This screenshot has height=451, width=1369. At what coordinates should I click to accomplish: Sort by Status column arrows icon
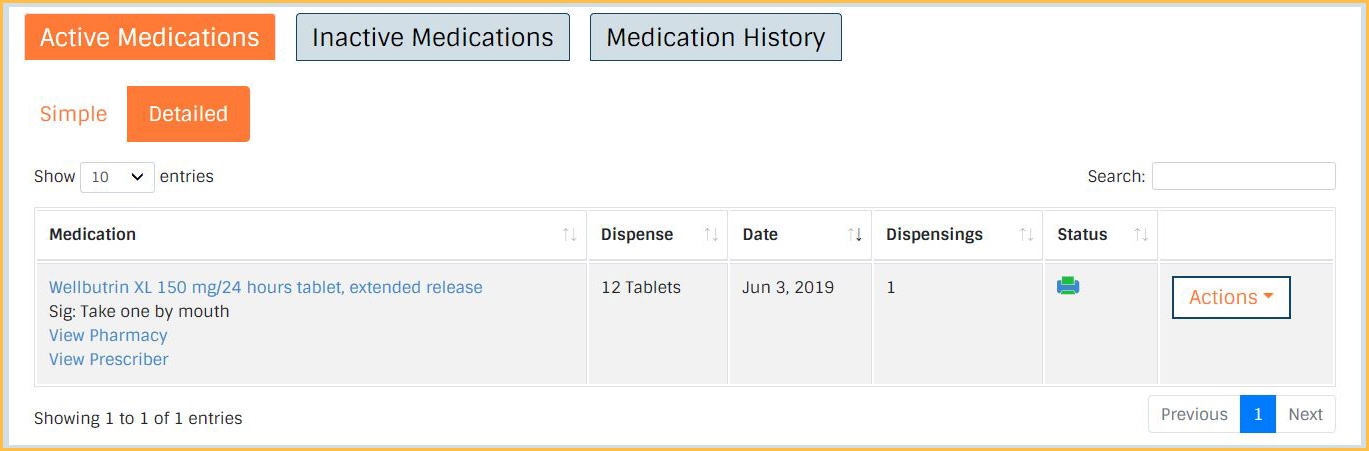1141,235
